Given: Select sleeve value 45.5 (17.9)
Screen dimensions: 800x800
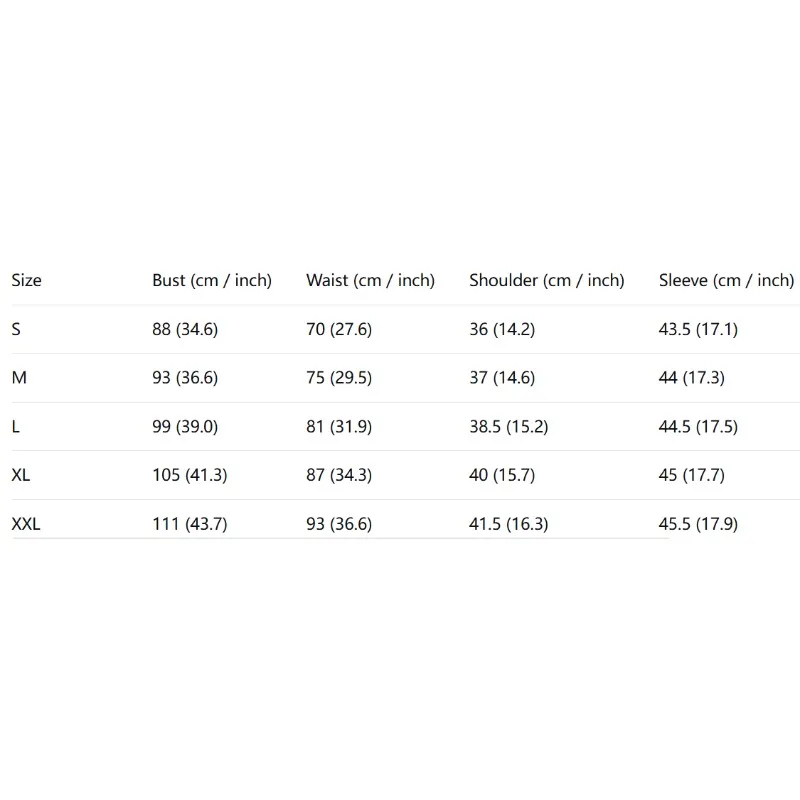Looking at the screenshot, I should coord(698,524).
